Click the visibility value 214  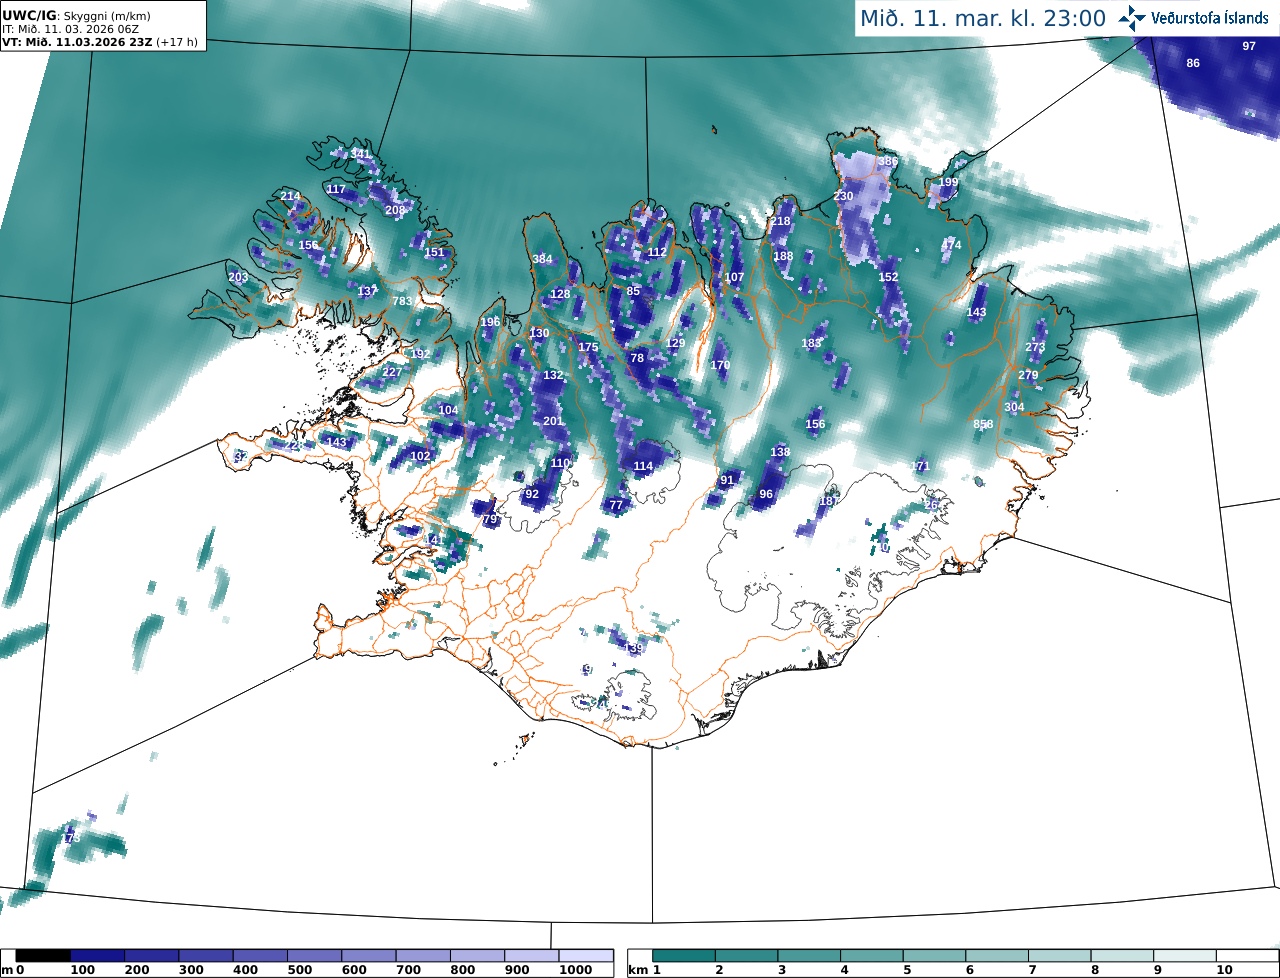(x=290, y=197)
